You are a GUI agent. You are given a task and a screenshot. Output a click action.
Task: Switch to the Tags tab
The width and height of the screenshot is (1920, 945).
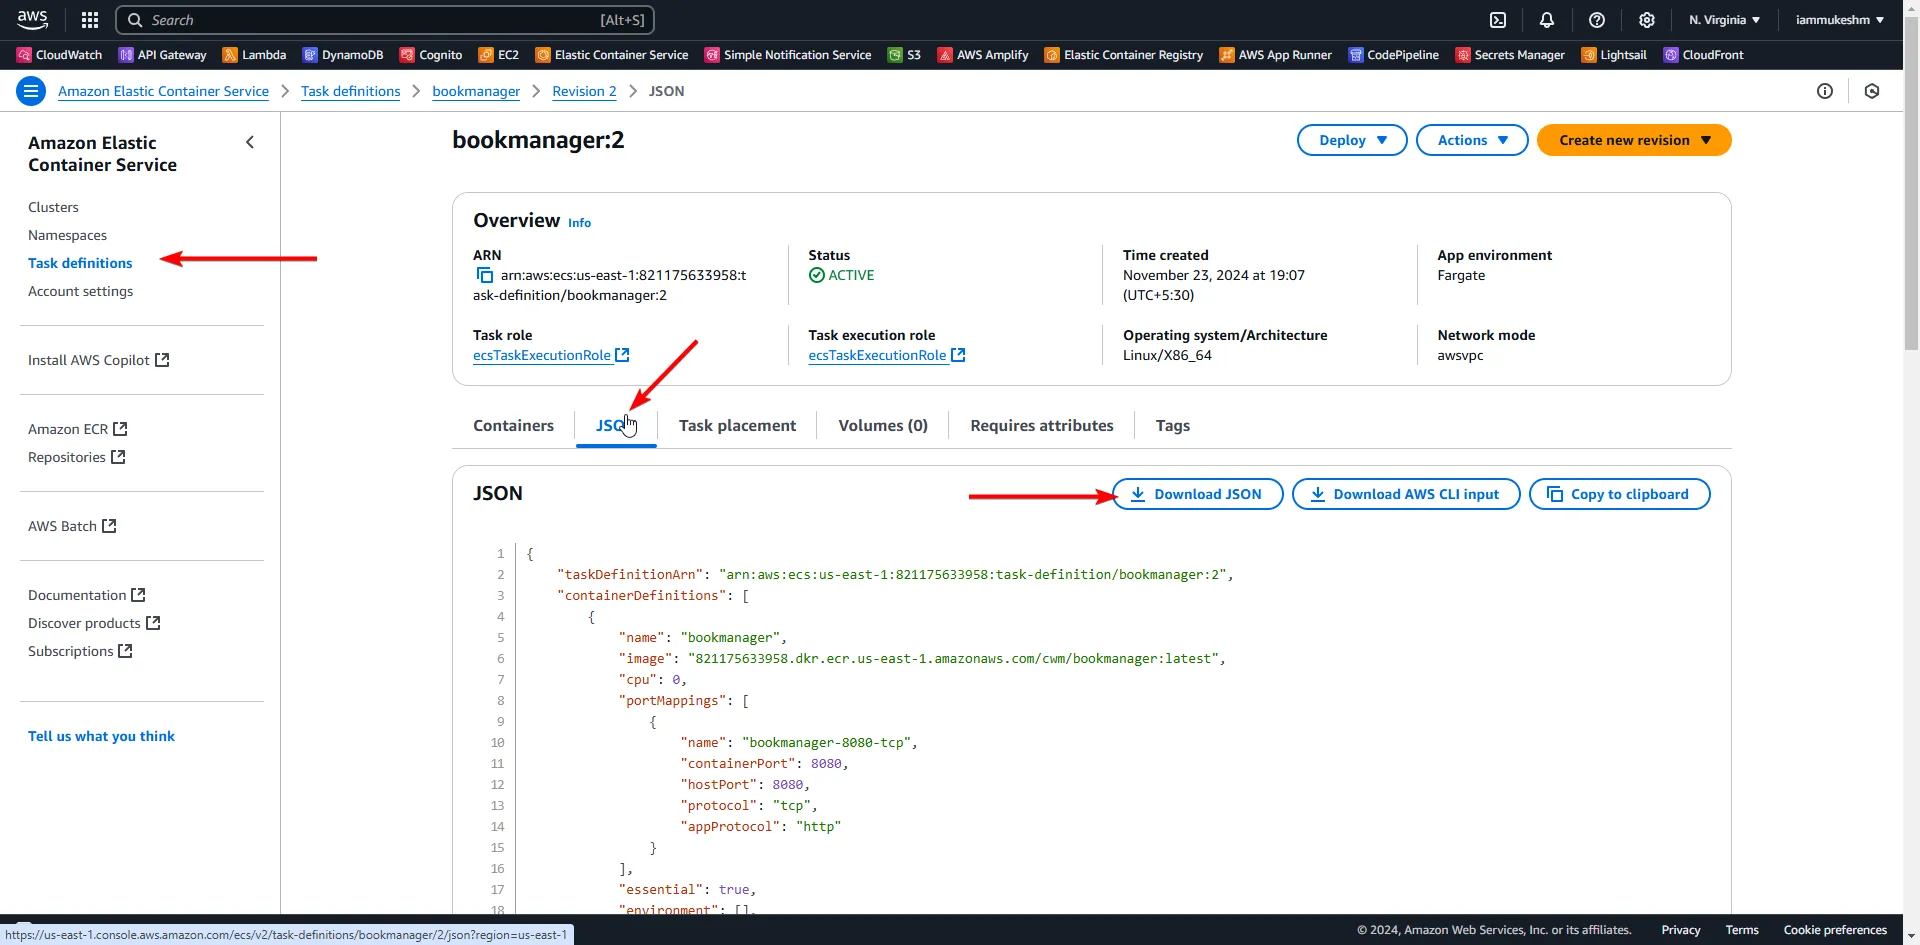click(x=1172, y=425)
